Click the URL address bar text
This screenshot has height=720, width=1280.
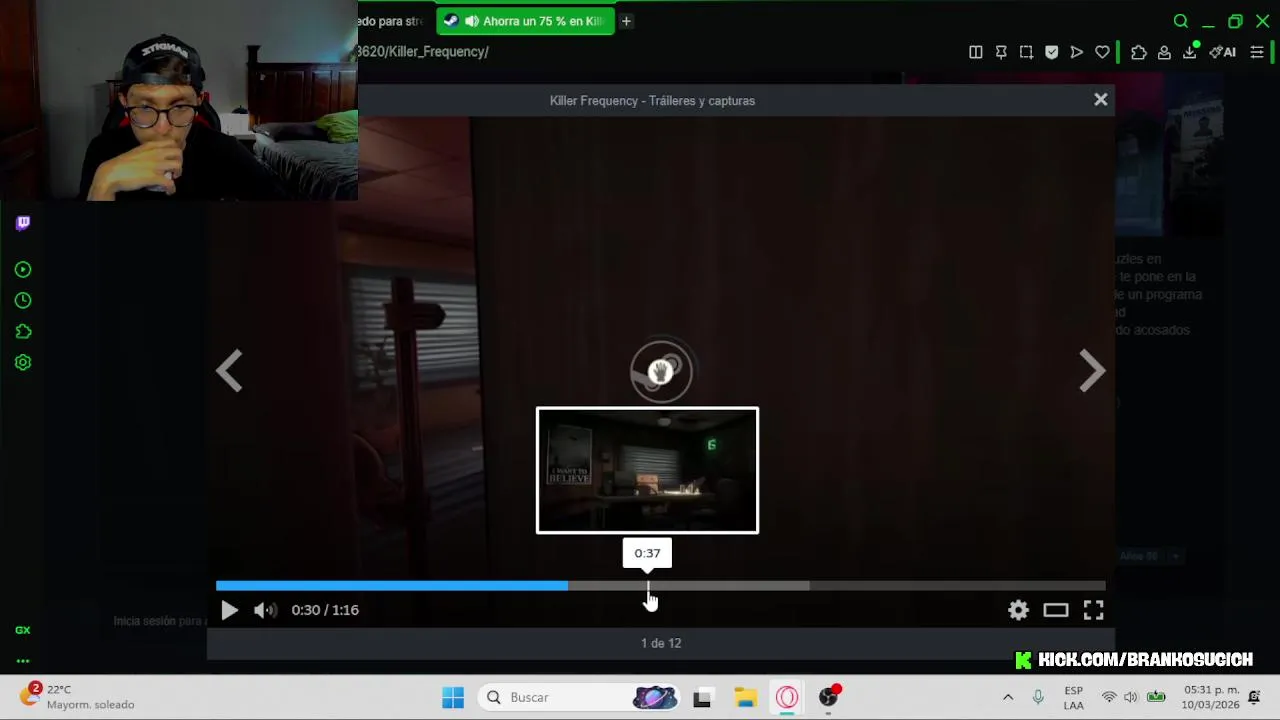point(423,52)
